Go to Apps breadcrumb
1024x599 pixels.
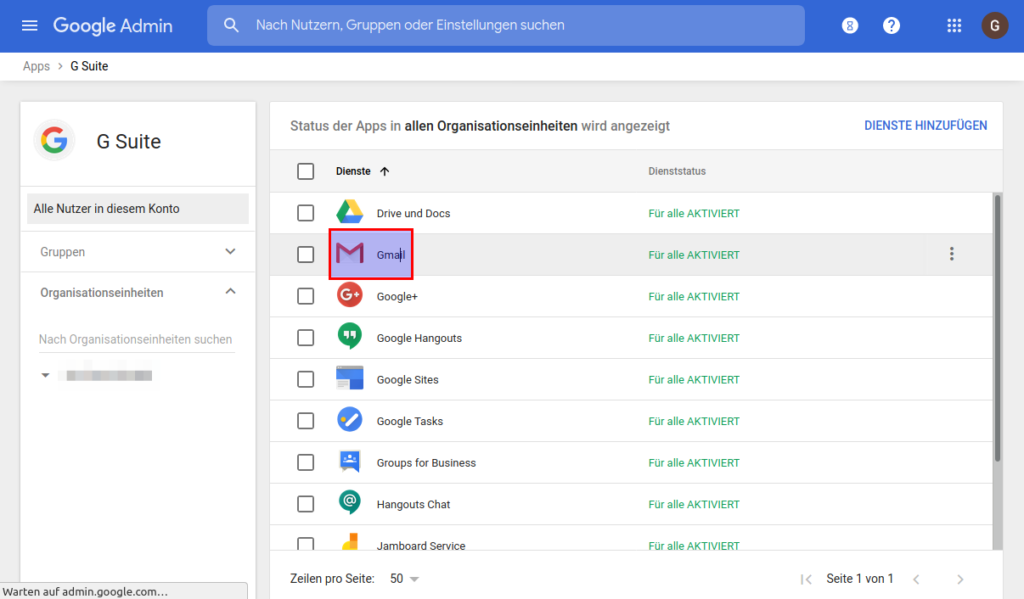click(x=36, y=66)
